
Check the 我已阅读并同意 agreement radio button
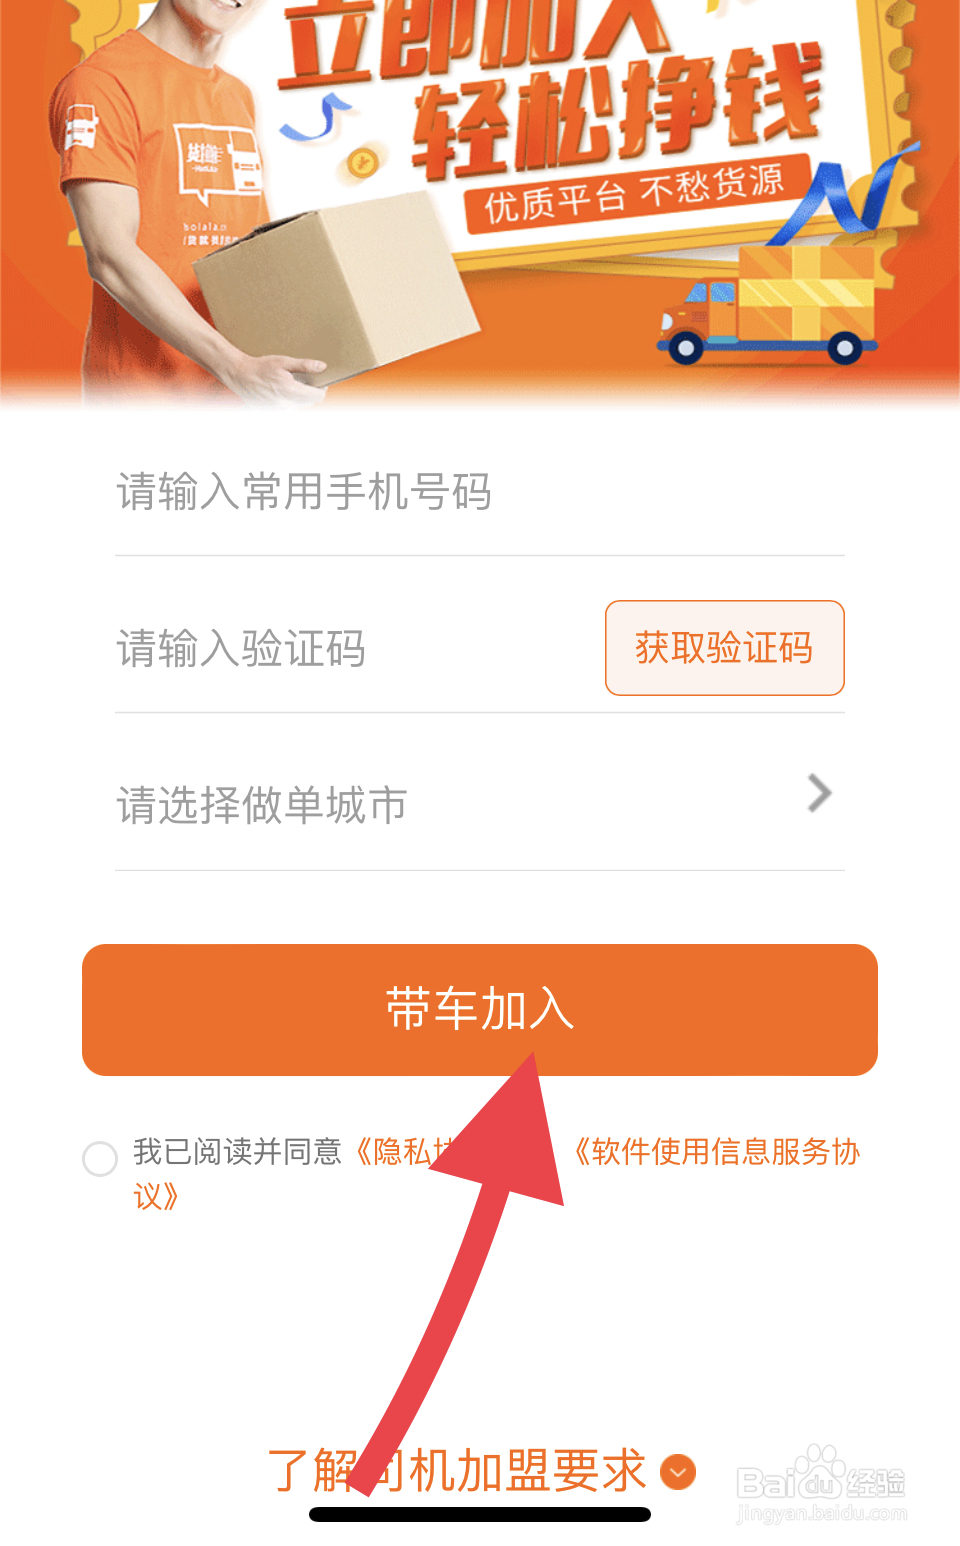tap(100, 1159)
